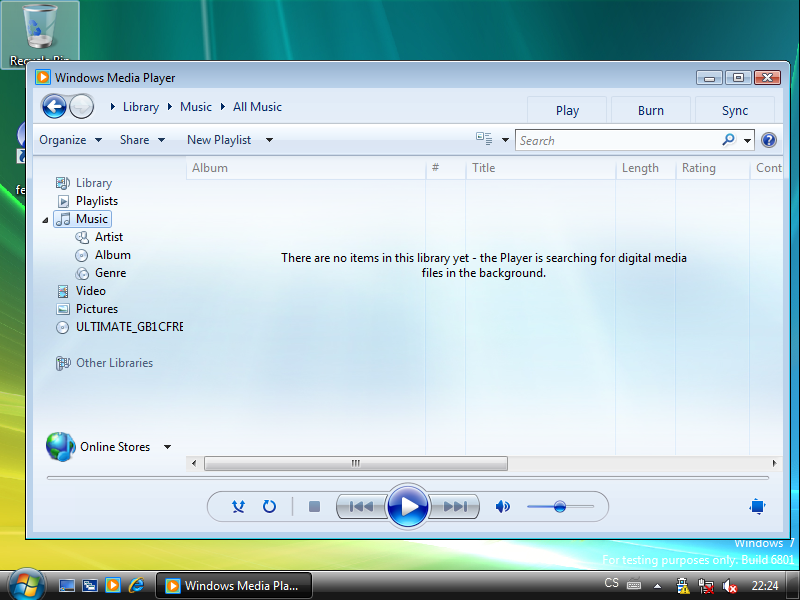Click the scrollbar left arrow

click(x=193, y=463)
